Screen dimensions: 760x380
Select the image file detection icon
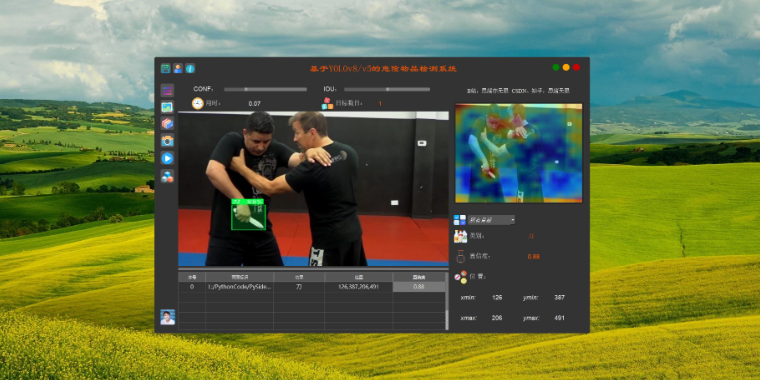point(167,107)
